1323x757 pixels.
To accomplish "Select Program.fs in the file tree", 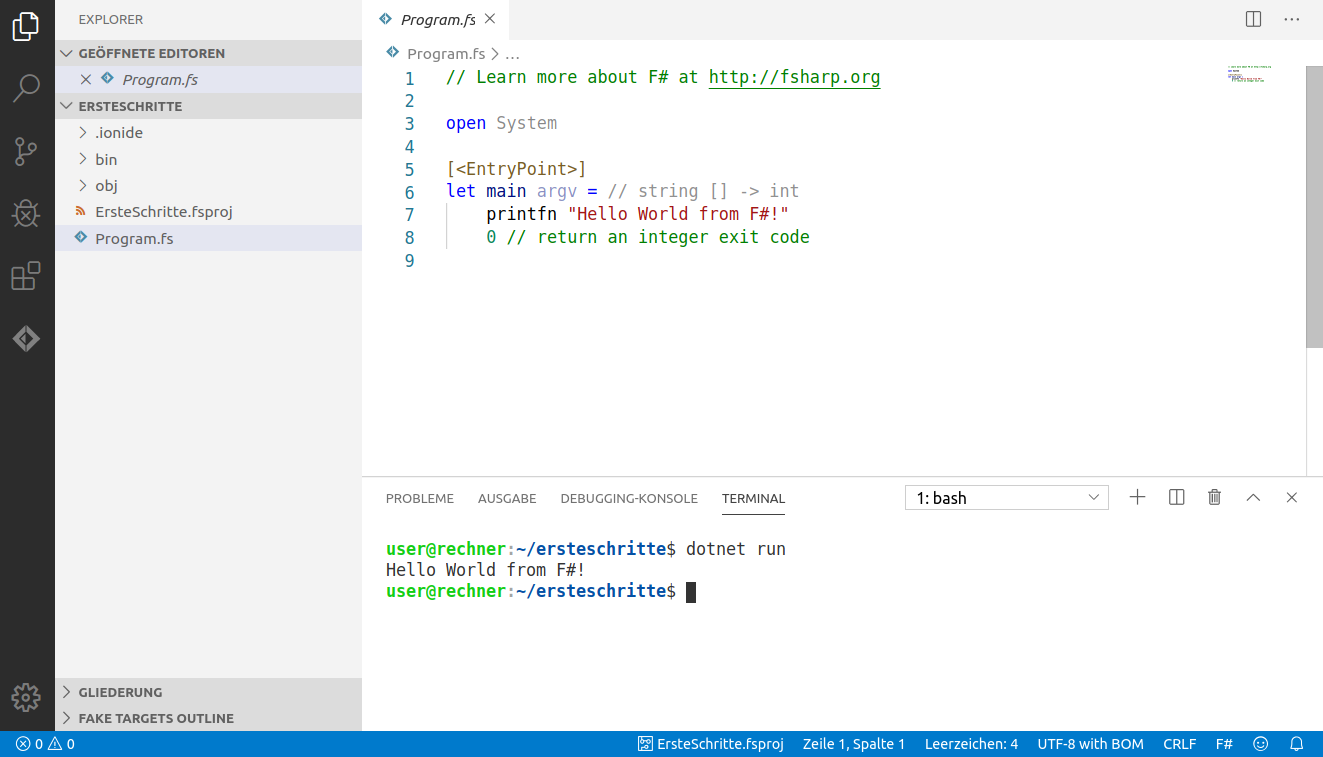I will (x=208, y=238).
